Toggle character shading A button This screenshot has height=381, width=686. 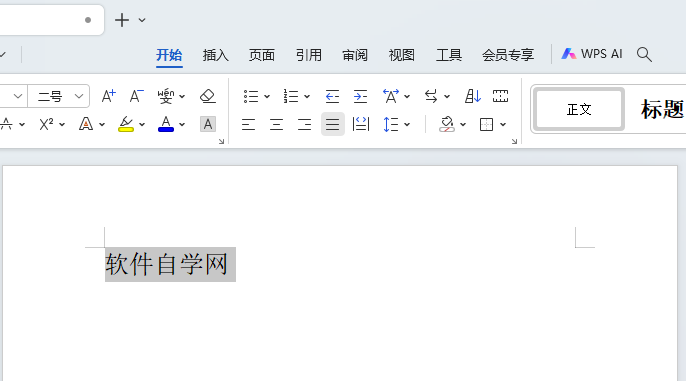click(x=208, y=124)
